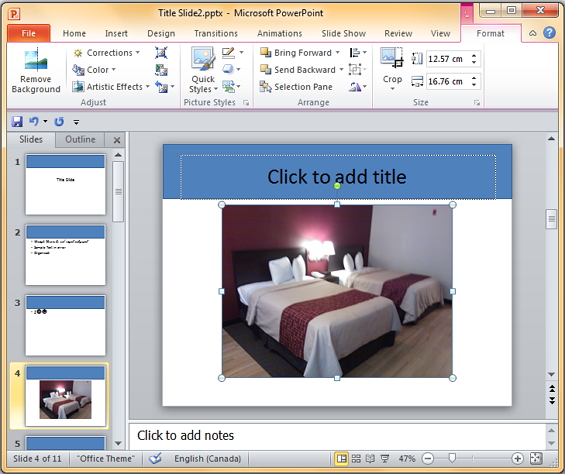Open the Selection Pane
The width and height of the screenshot is (565, 474).
pyautogui.click(x=296, y=87)
